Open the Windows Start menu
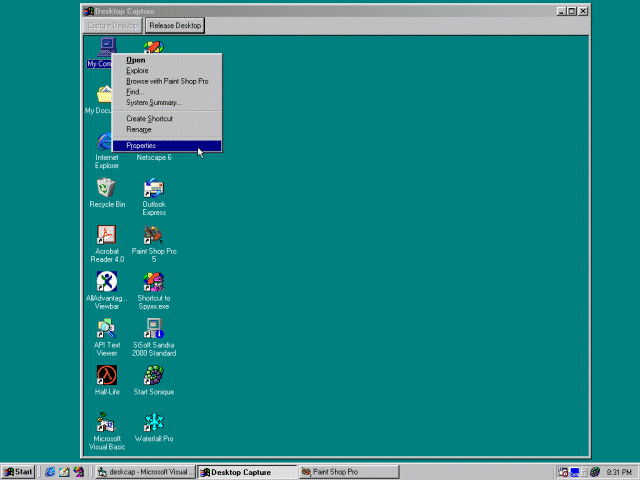Image resolution: width=640 pixels, height=480 pixels. coord(18,472)
